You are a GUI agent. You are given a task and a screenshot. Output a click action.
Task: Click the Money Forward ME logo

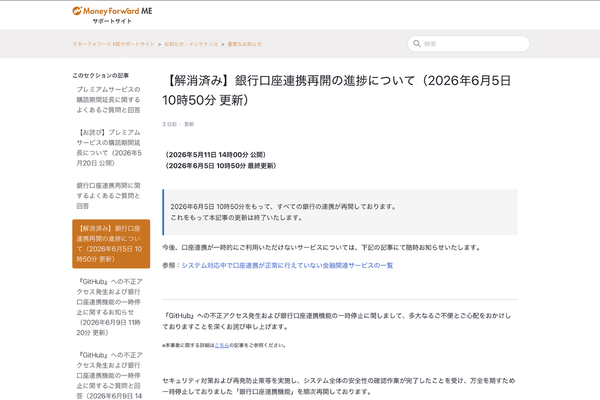(x=112, y=11)
